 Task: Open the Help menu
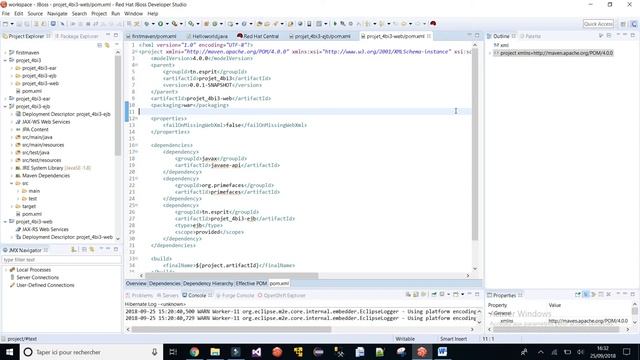coord(153,13)
